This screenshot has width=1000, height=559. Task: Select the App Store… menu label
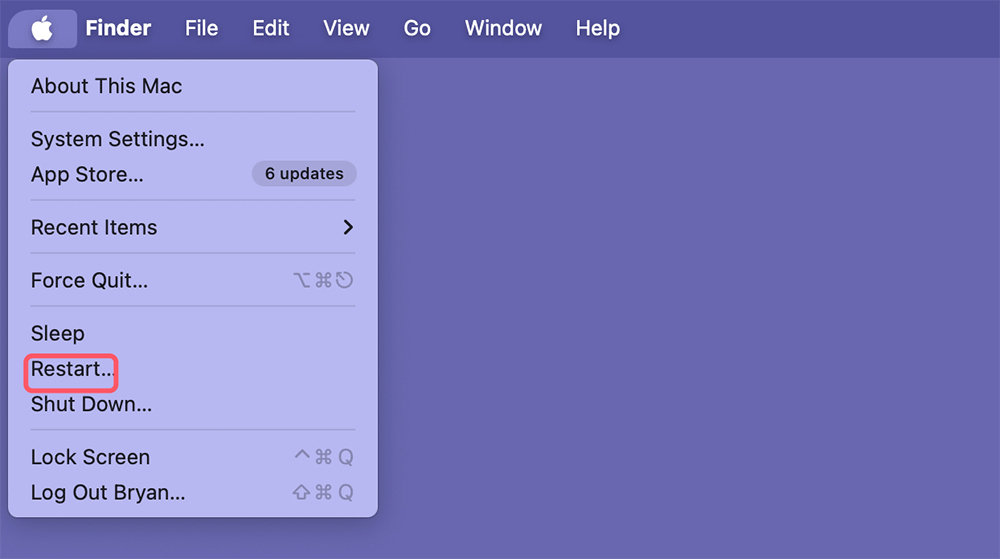pyautogui.click(x=87, y=174)
